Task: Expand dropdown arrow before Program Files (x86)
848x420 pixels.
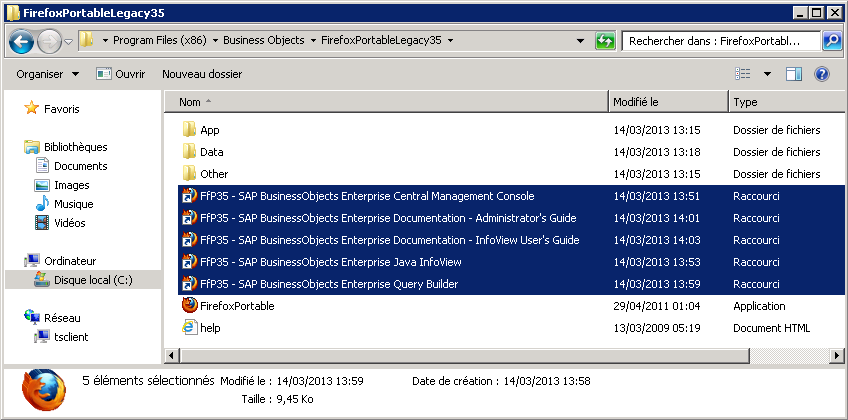Action: (x=105, y=41)
